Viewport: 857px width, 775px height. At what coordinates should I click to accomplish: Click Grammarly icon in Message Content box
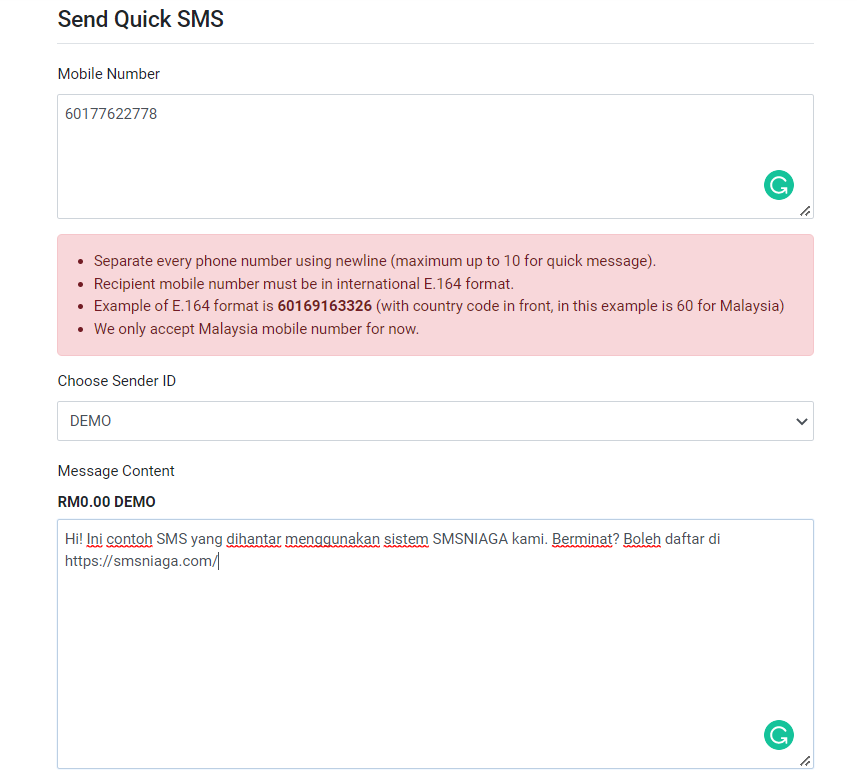tap(778, 735)
